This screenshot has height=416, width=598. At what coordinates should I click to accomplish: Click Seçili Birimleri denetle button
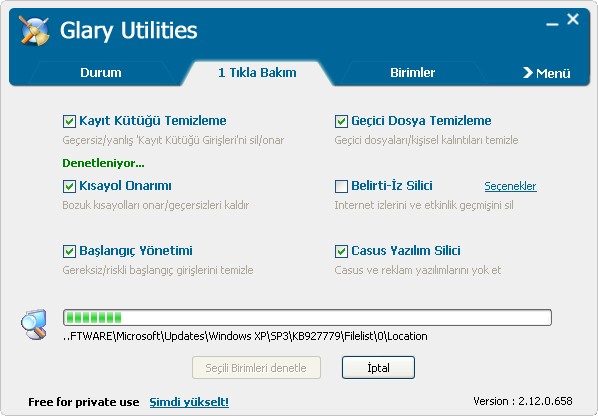pyautogui.click(x=256, y=368)
